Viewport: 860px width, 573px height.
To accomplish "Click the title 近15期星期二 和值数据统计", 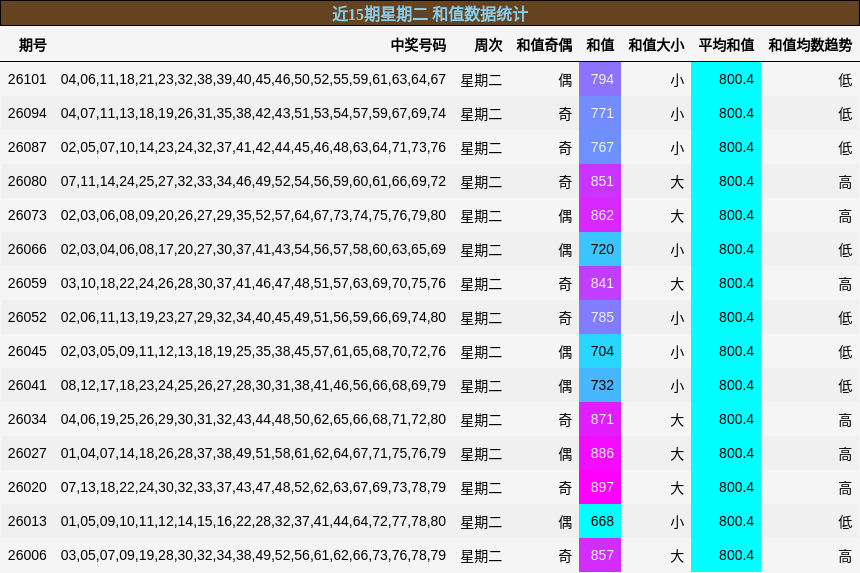I will (429, 14).
